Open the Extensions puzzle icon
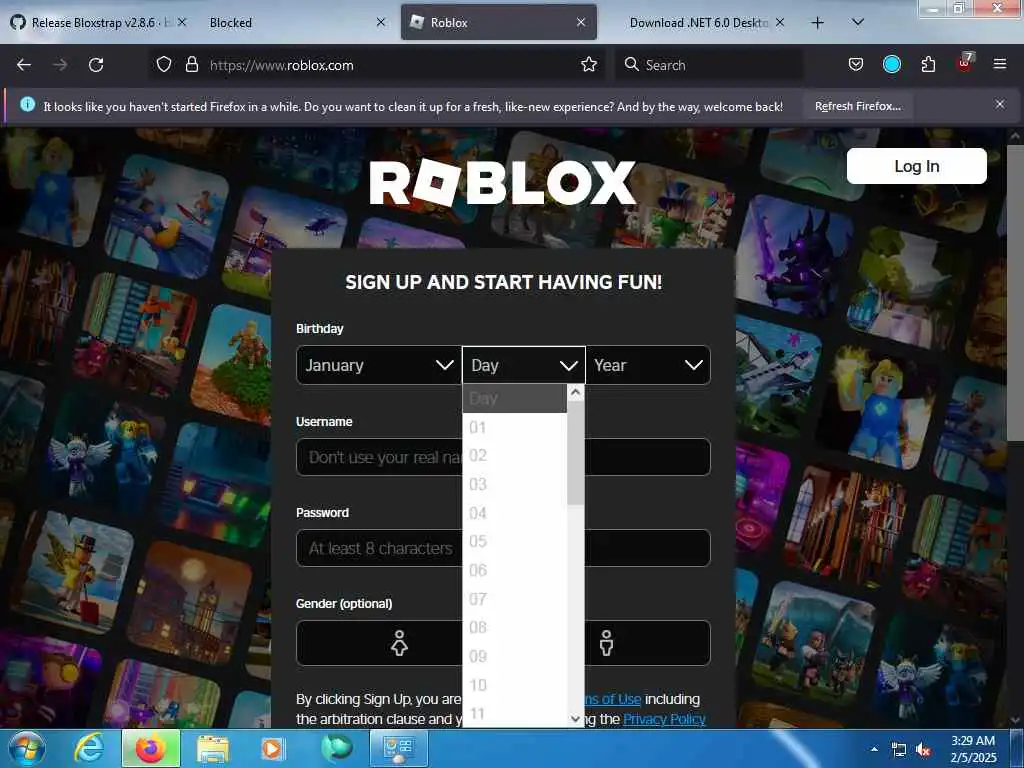This screenshot has width=1024, height=768. tap(928, 65)
